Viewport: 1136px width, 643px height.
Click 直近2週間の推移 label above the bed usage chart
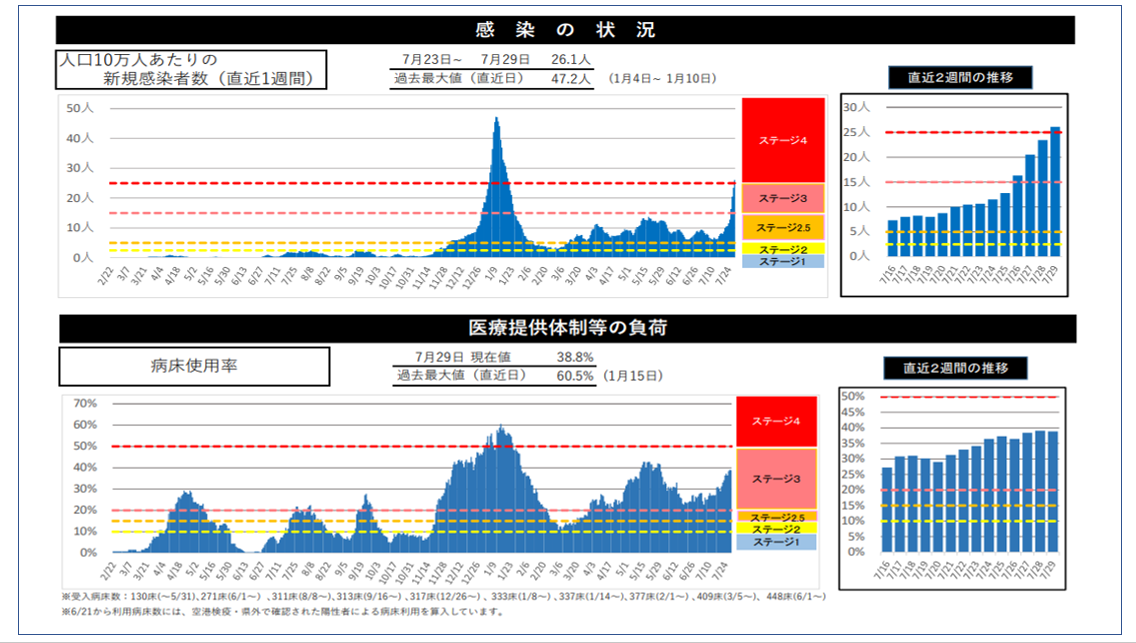(955, 368)
